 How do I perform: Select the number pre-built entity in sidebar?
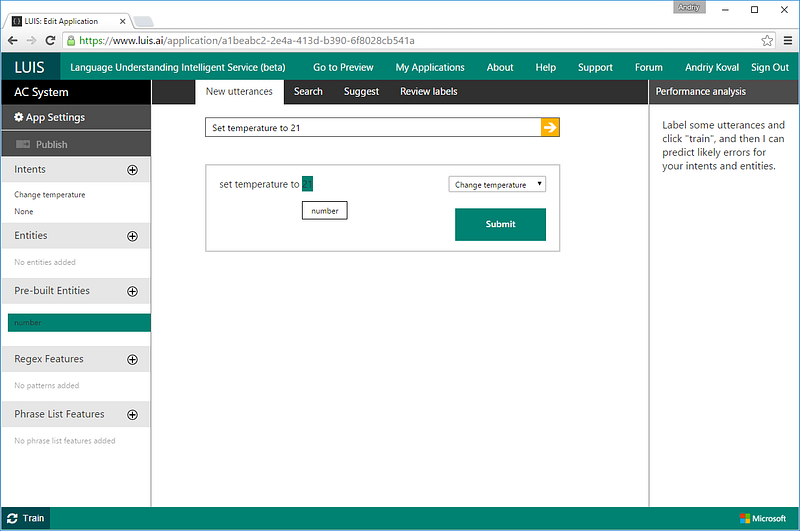(79, 323)
